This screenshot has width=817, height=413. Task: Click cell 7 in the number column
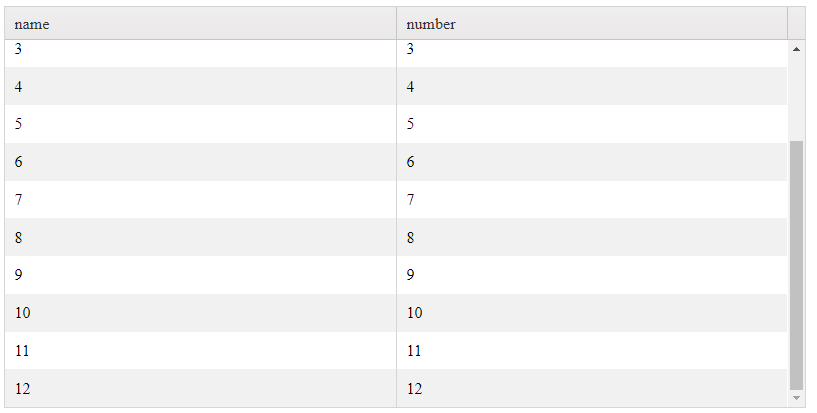pyautogui.click(x=592, y=200)
